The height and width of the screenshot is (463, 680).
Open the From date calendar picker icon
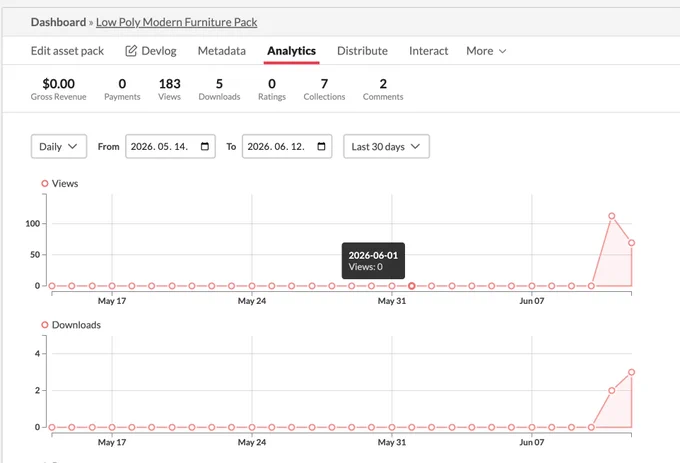(x=205, y=147)
